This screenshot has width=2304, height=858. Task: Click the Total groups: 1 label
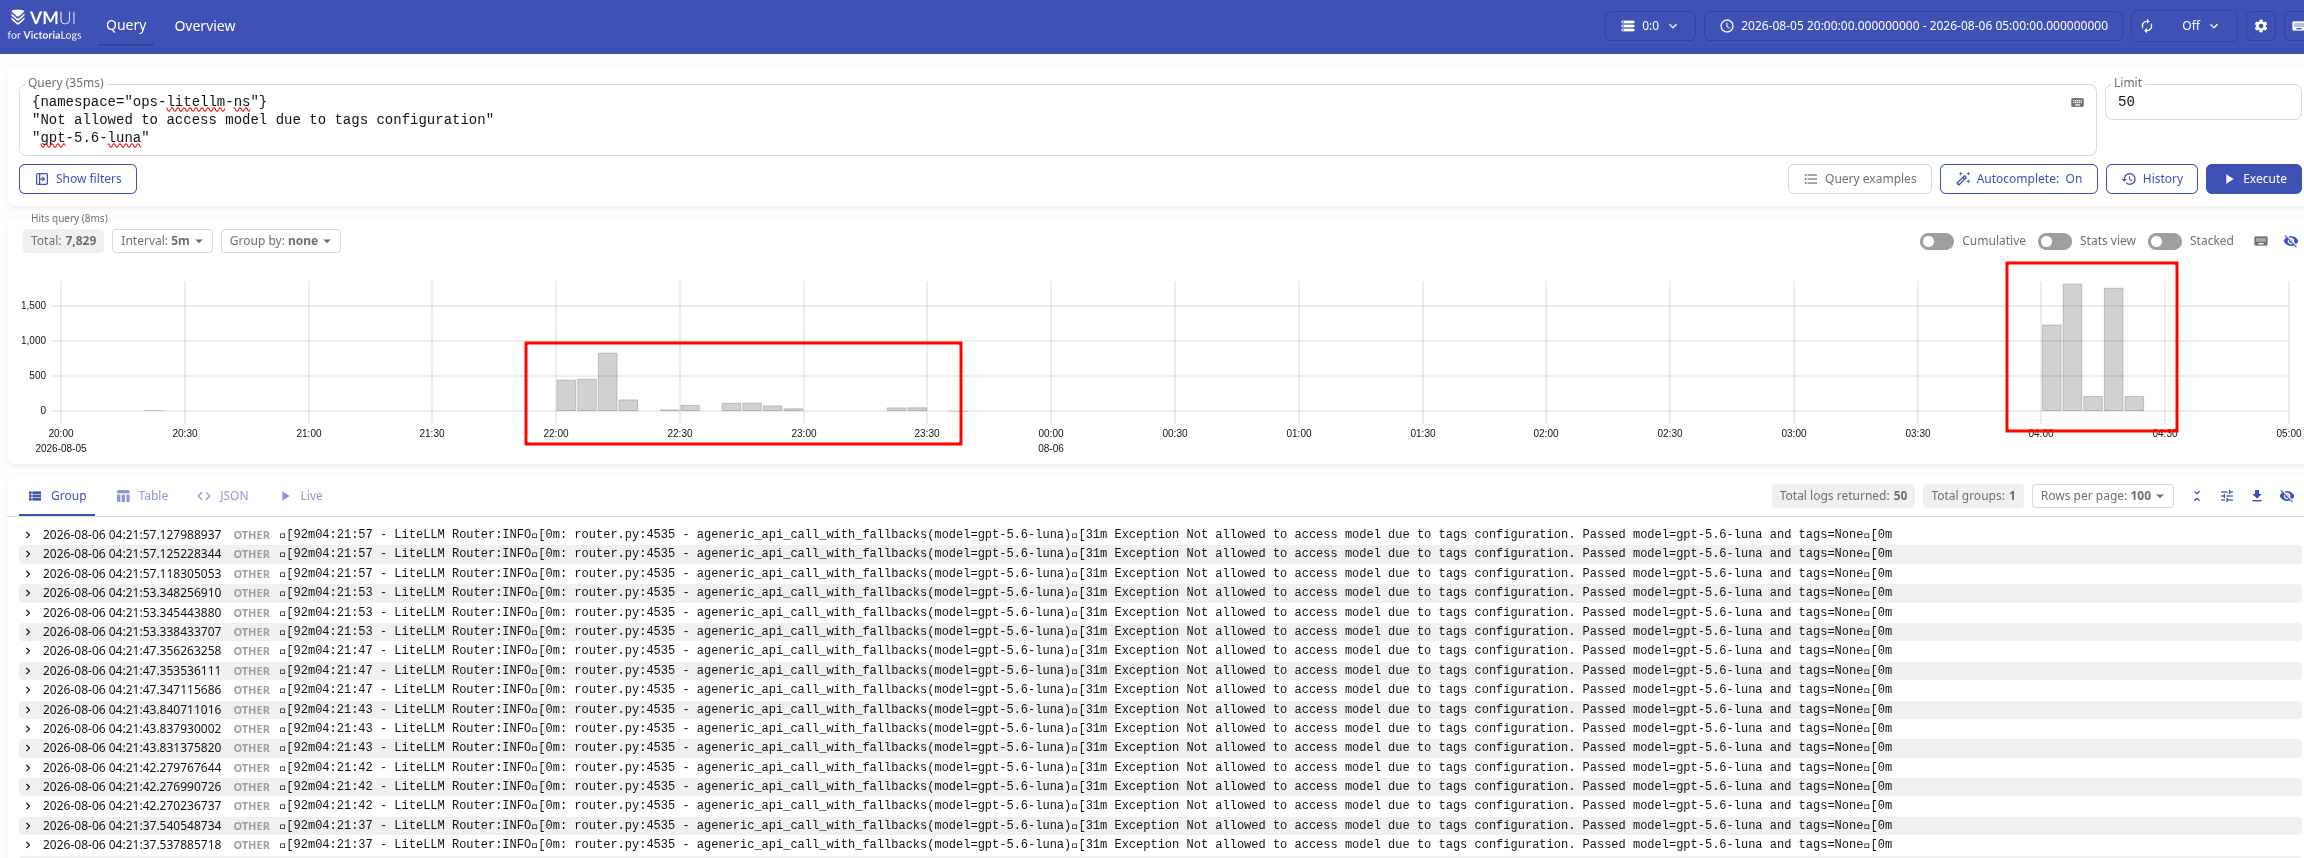1973,496
